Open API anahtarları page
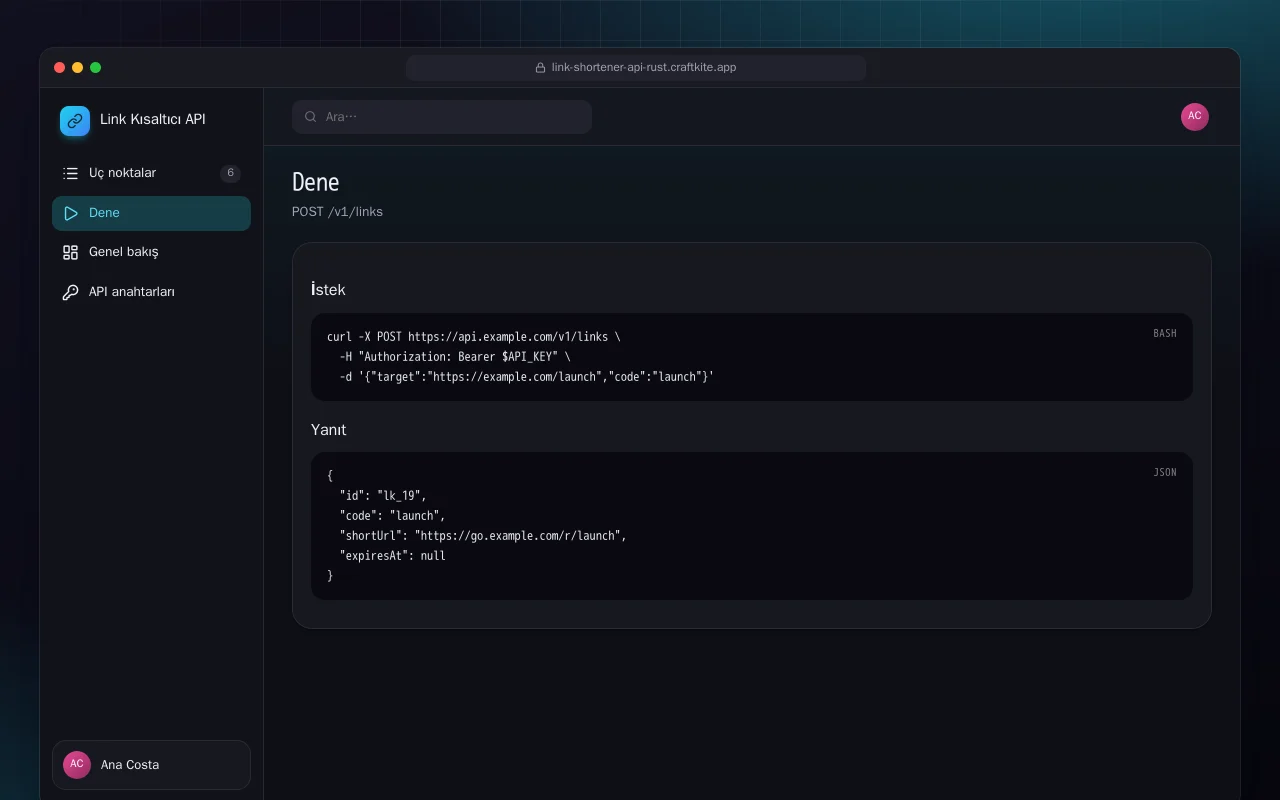 151,292
